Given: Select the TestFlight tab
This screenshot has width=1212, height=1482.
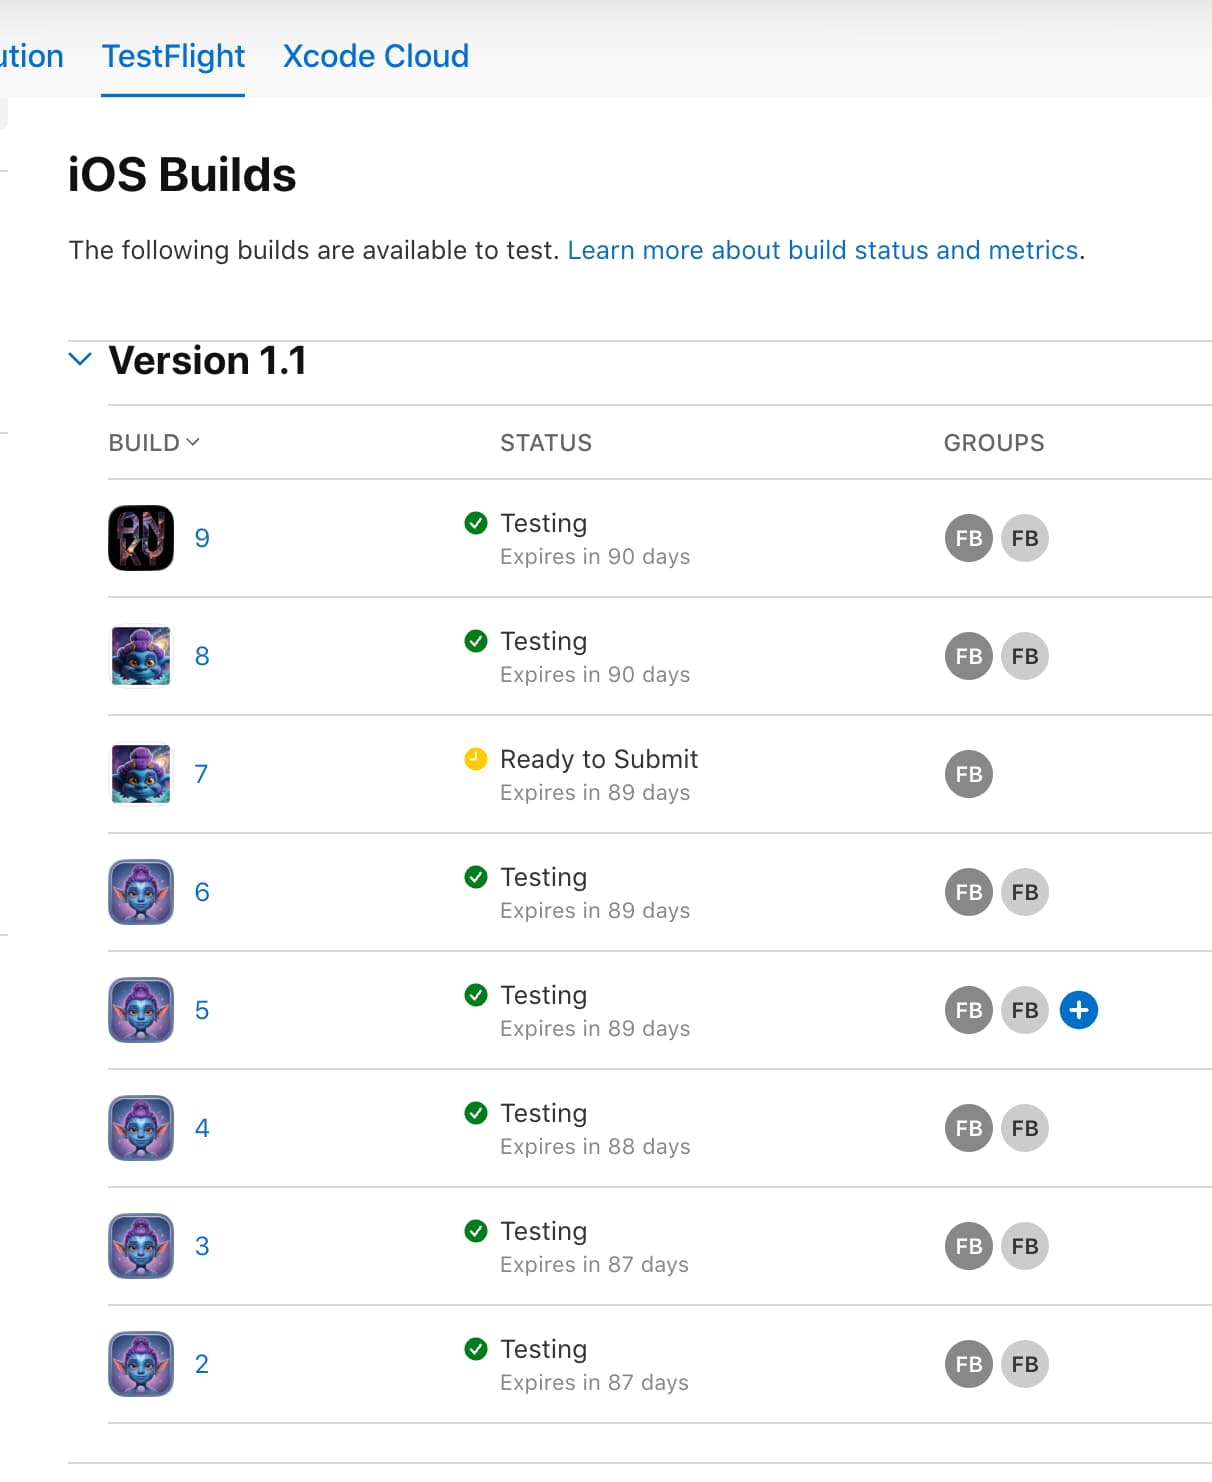Looking at the screenshot, I should point(173,56).
